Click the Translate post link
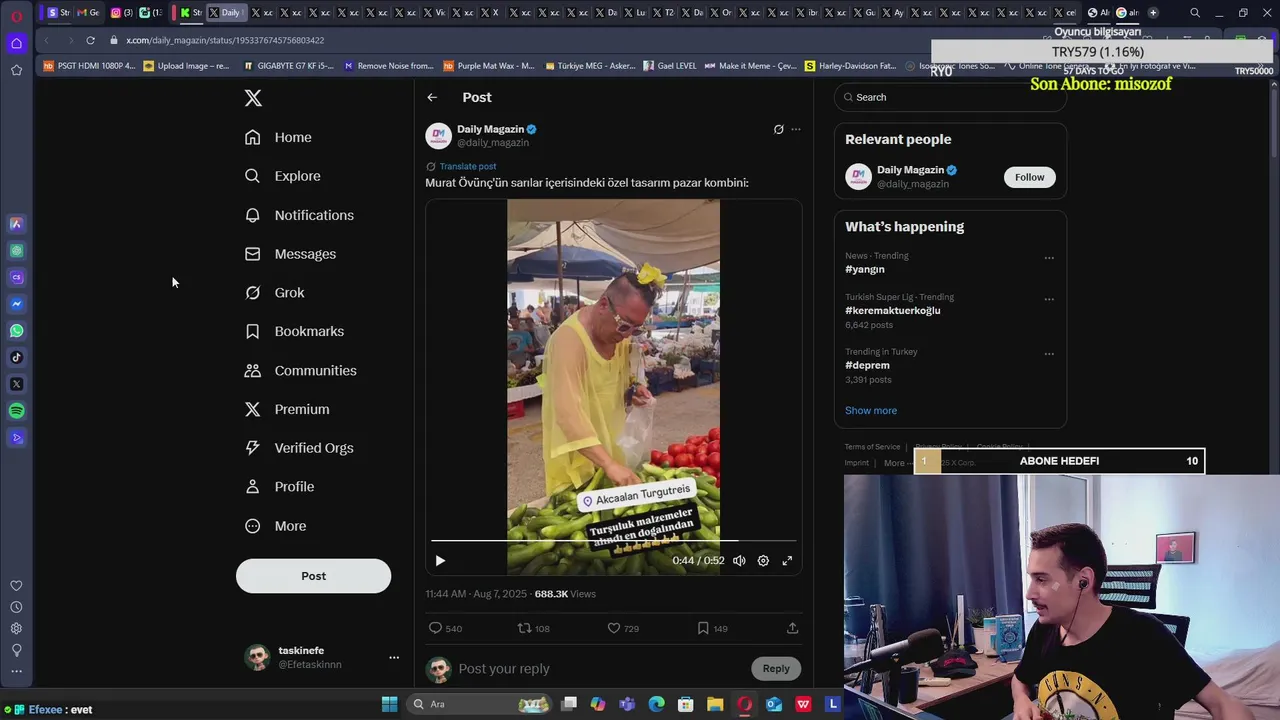Viewport: 1280px width, 720px height. 468,166
